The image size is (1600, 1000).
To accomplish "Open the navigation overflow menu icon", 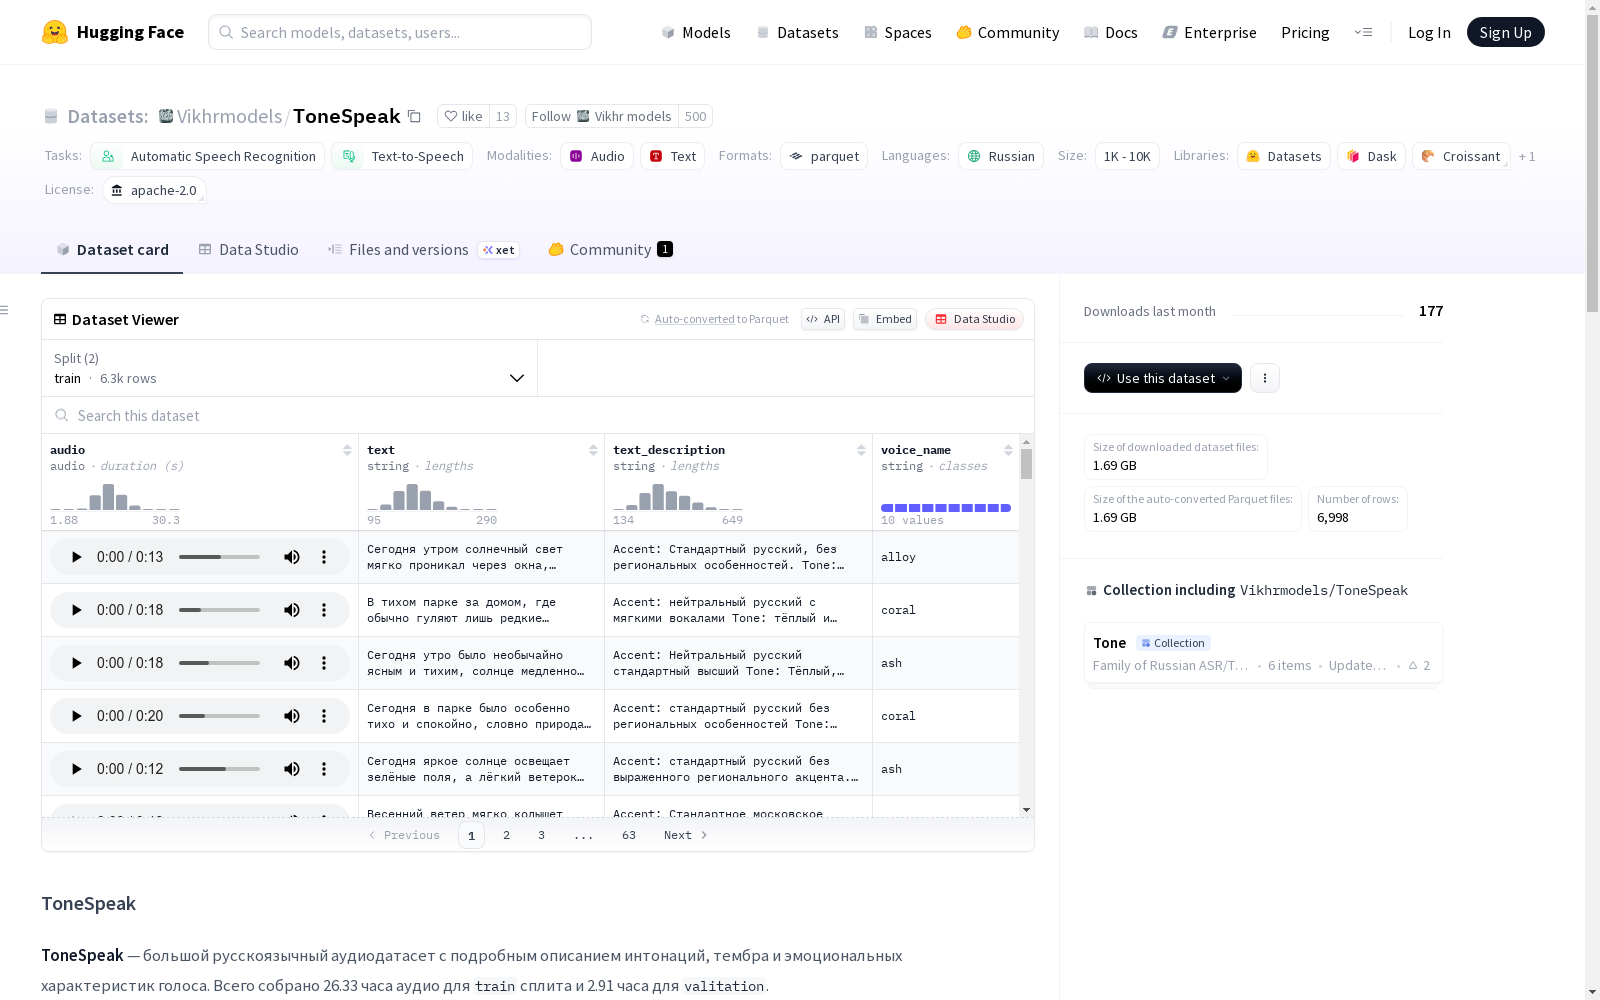I will [x=1363, y=32].
